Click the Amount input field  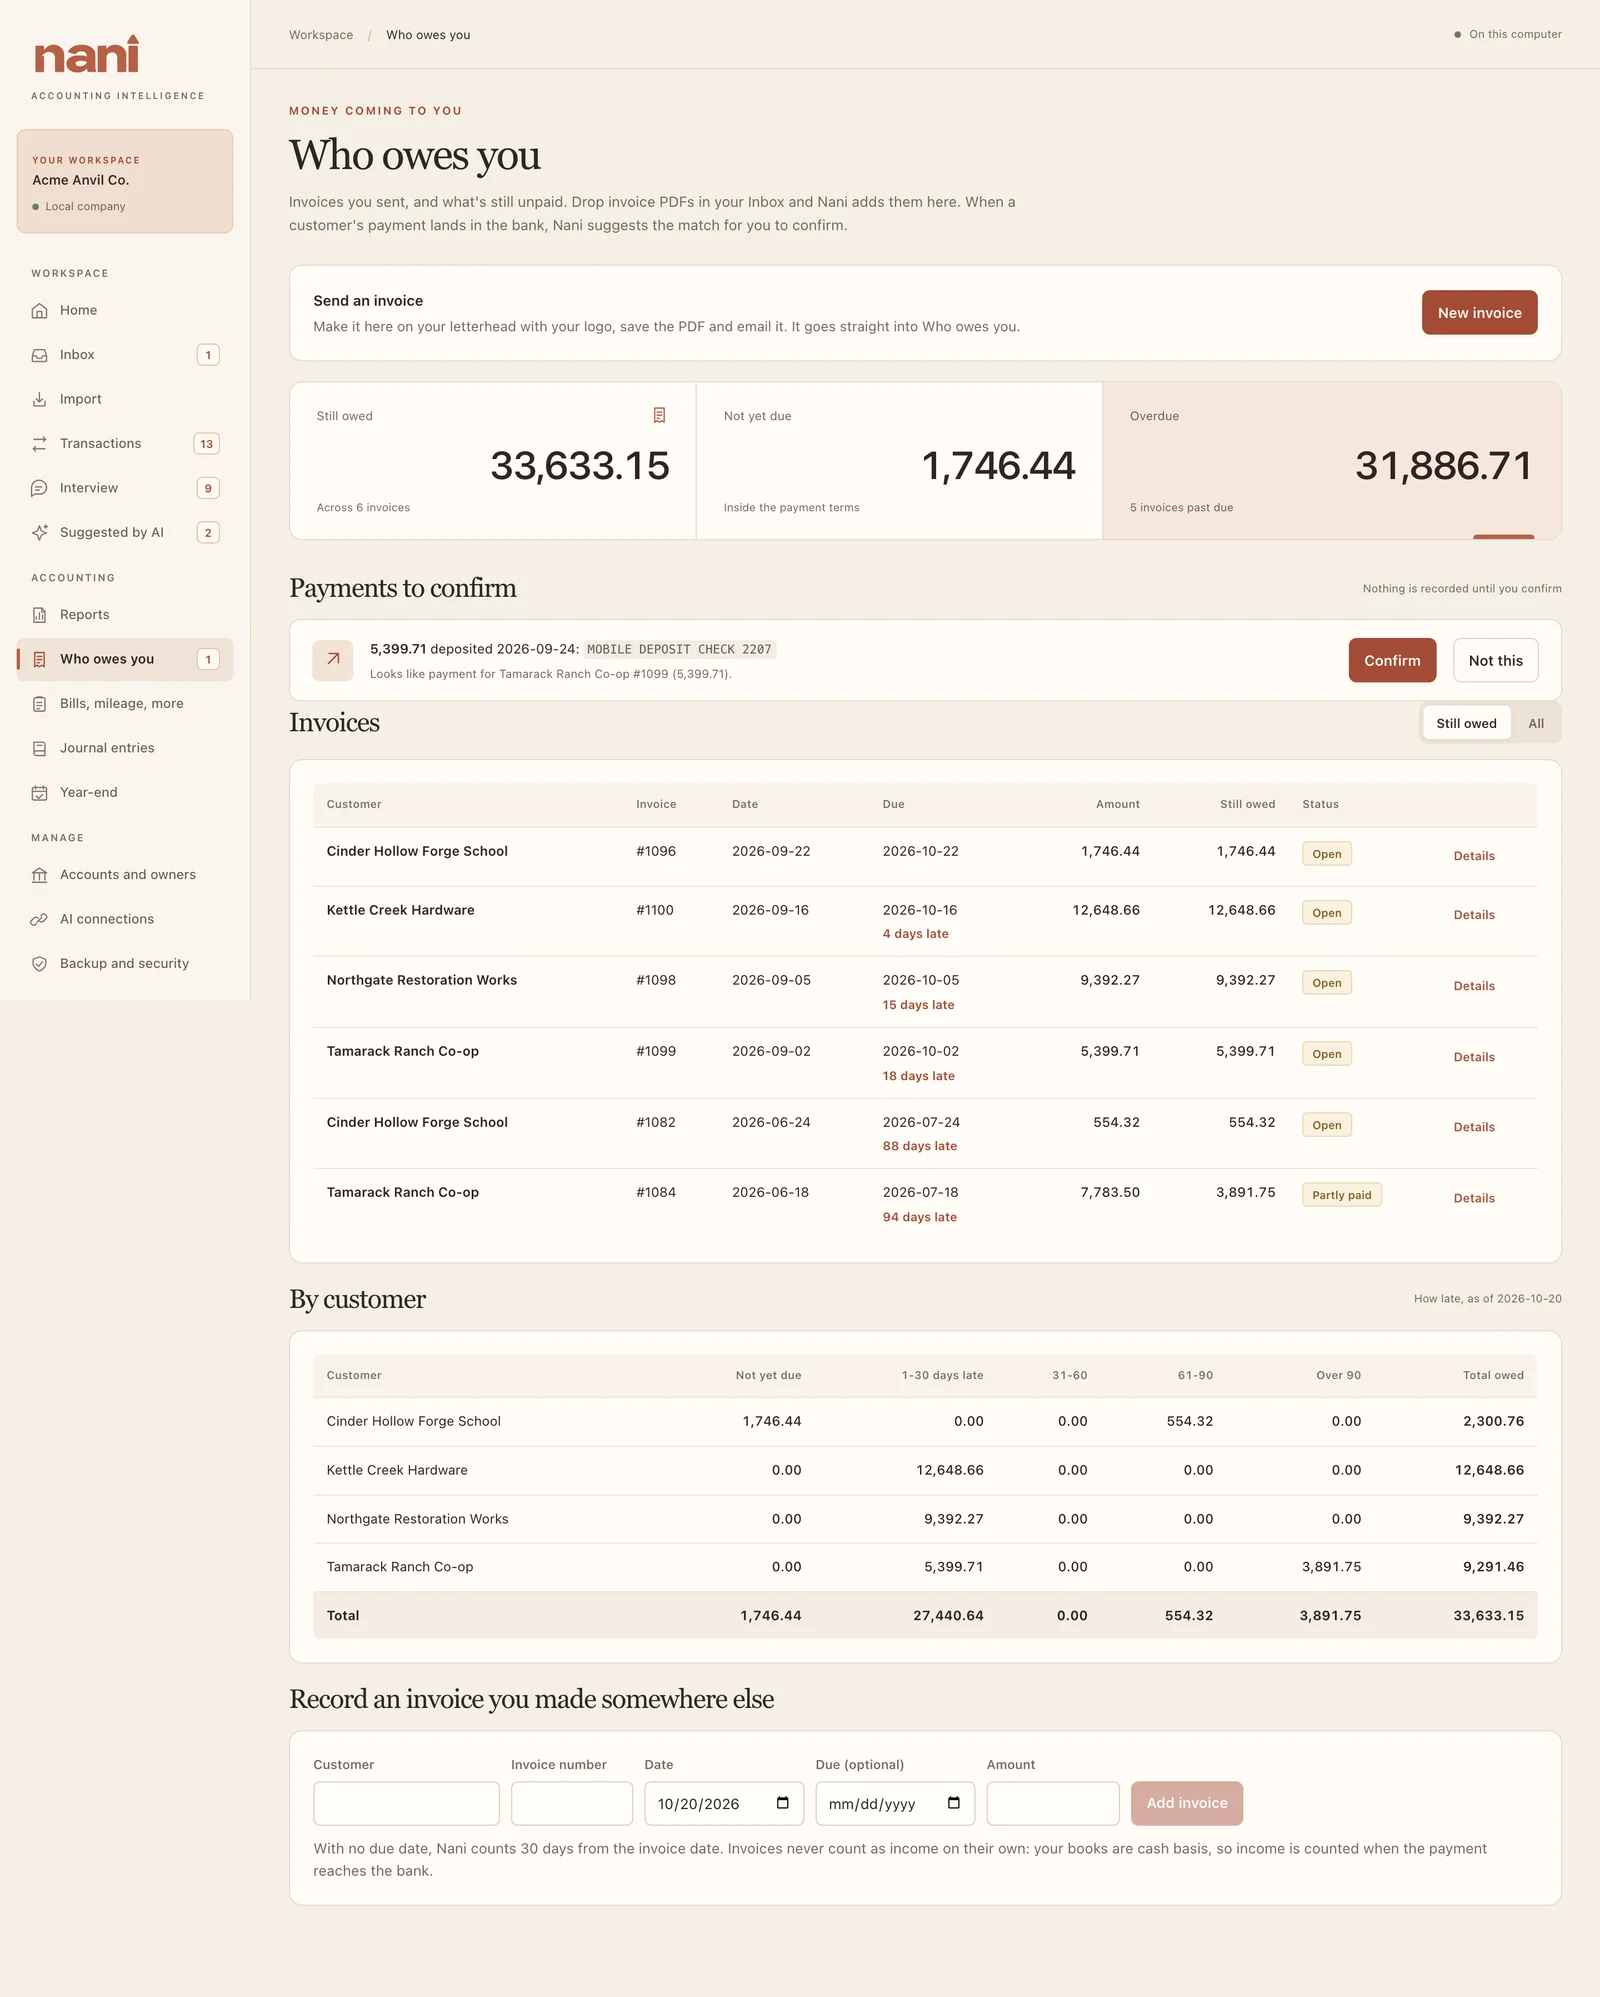(1053, 1803)
